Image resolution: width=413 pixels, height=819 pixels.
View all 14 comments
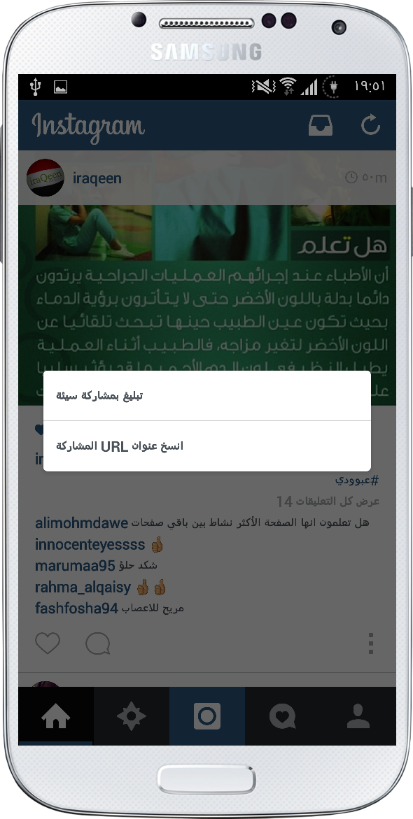[328, 501]
